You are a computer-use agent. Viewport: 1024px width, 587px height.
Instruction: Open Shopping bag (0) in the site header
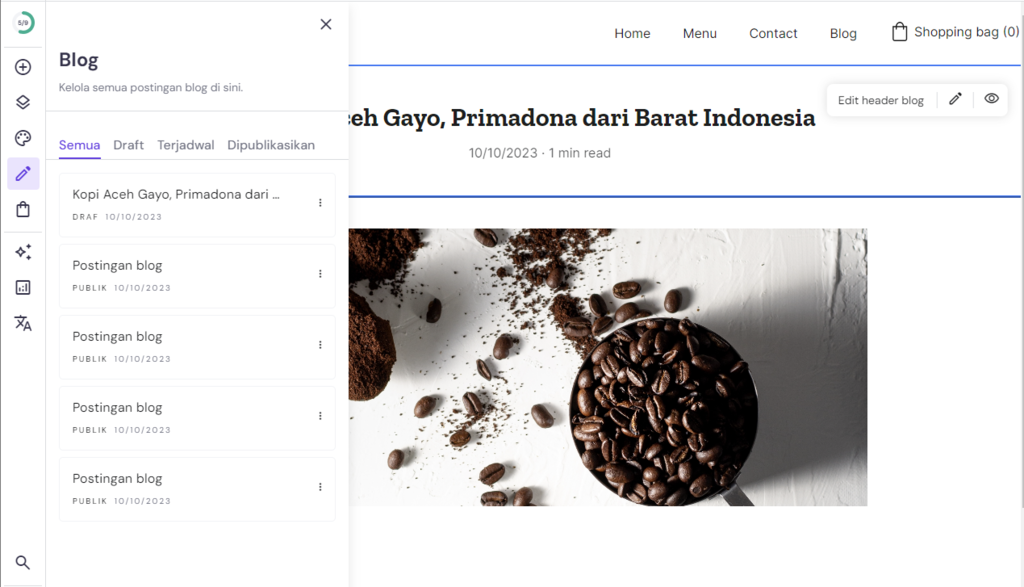(x=953, y=31)
